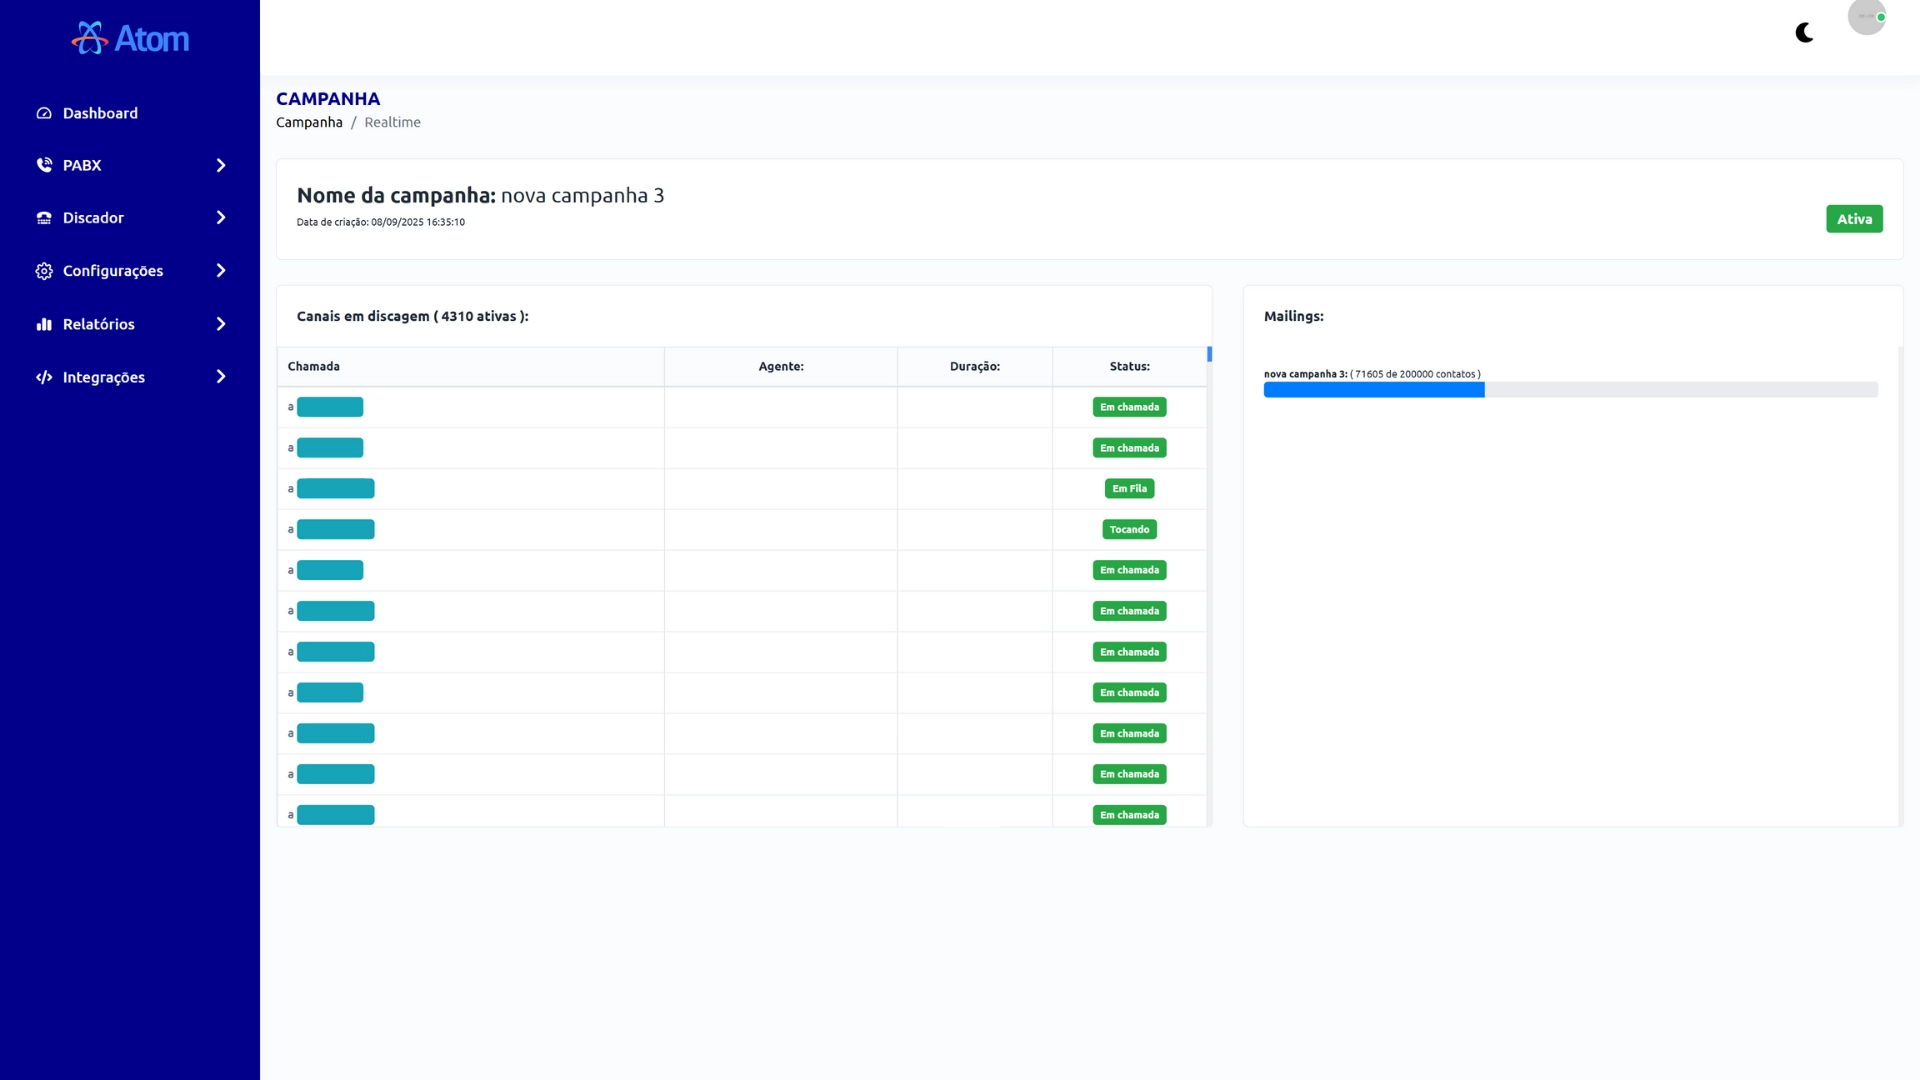Click the Discador telephone icon
Screen dimensions: 1920x1080
[44, 218]
